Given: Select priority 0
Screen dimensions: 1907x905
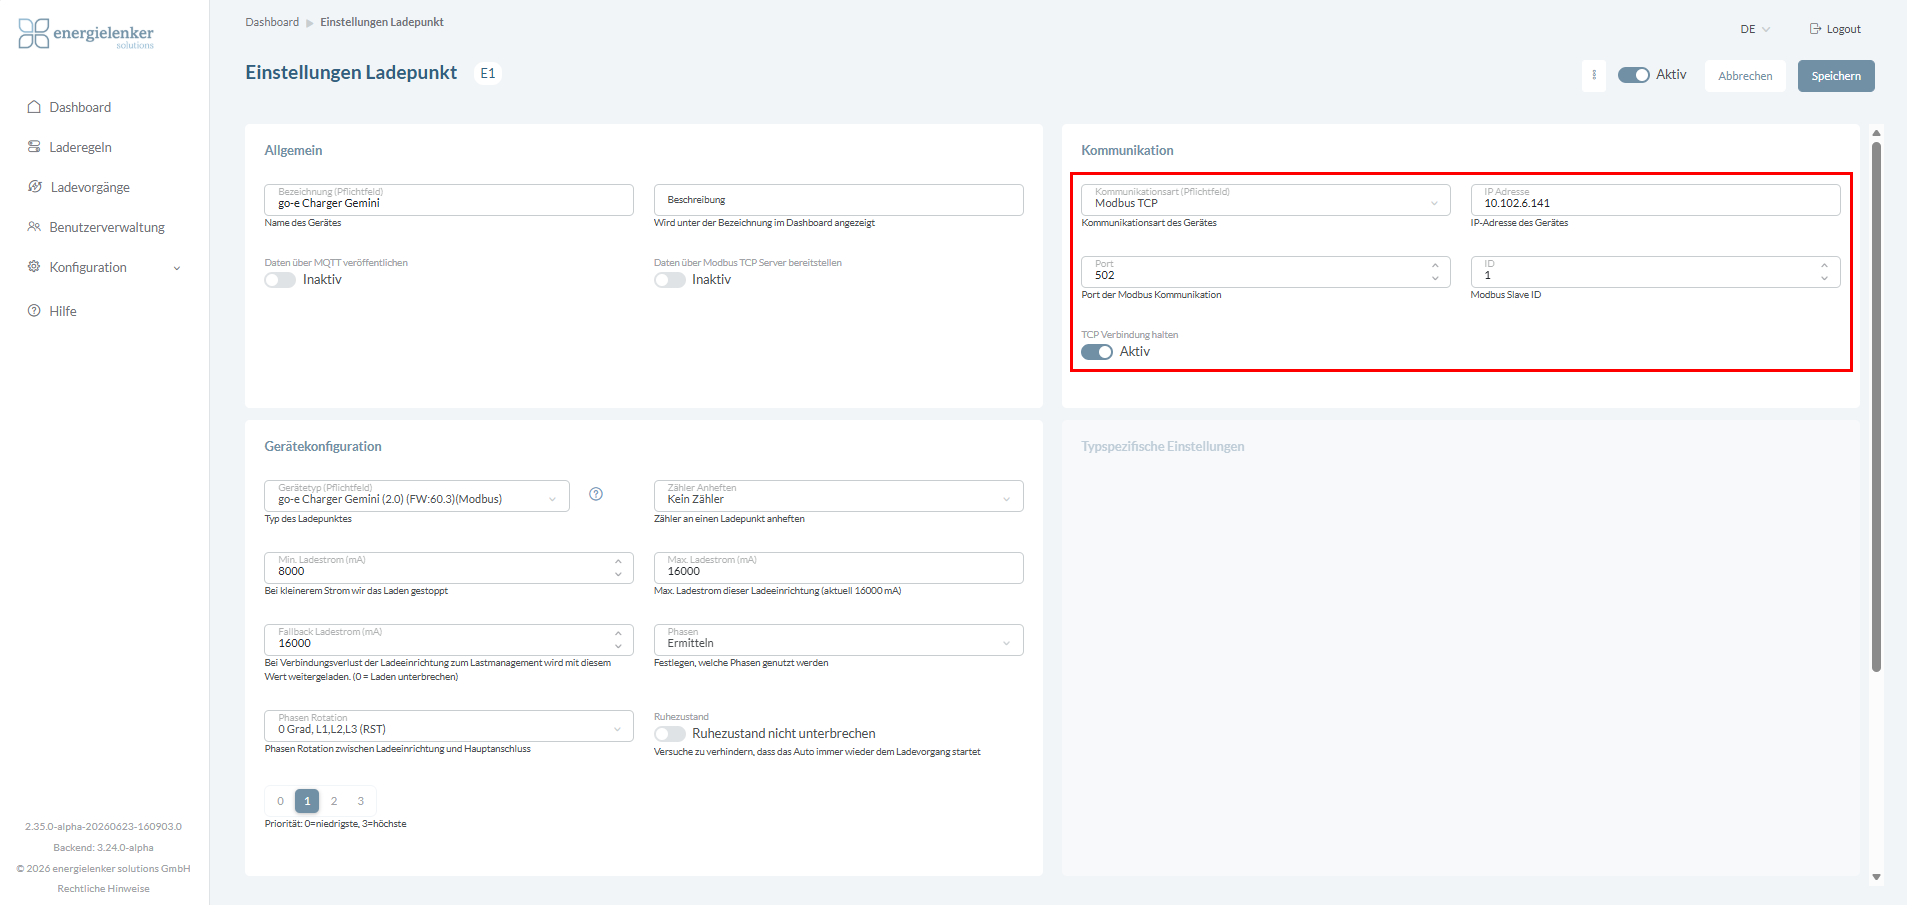Looking at the screenshot, I should [x=280, y=801].
